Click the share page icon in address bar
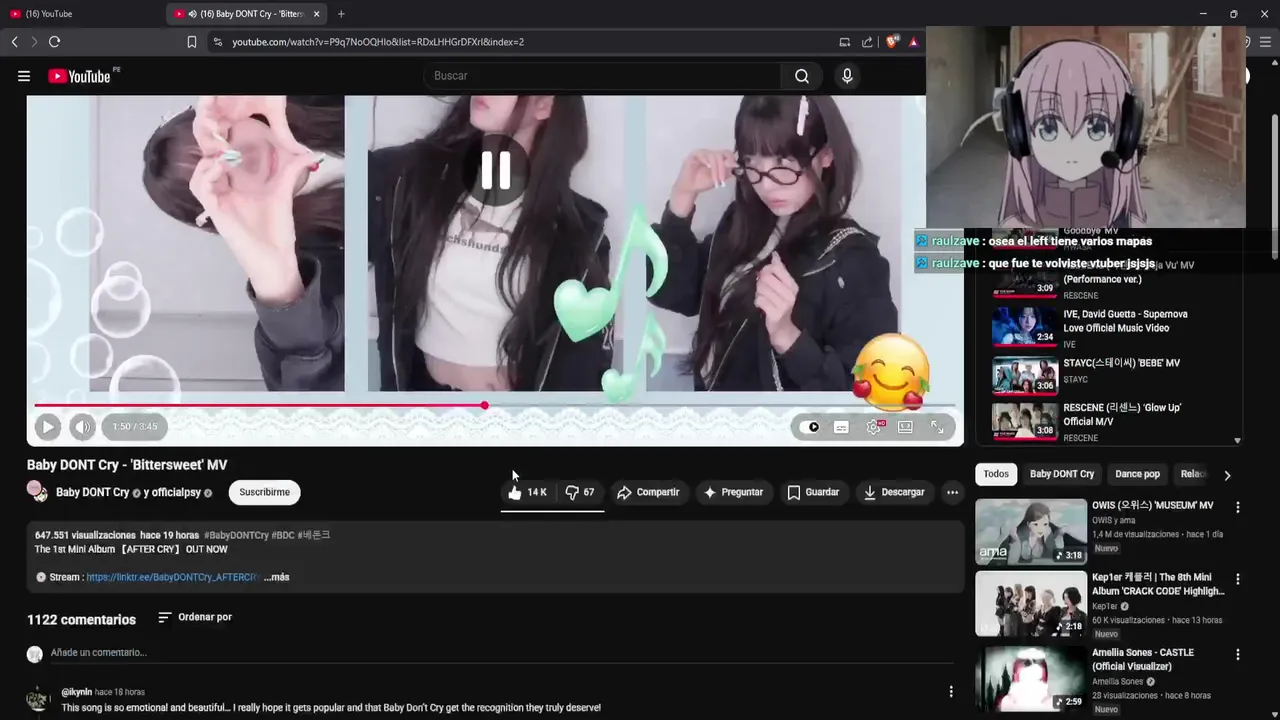 pos(867,42)
